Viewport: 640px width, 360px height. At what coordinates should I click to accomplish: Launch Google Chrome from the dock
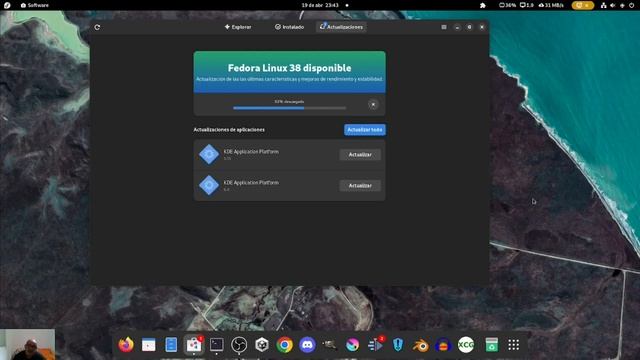tap(284, 345)
